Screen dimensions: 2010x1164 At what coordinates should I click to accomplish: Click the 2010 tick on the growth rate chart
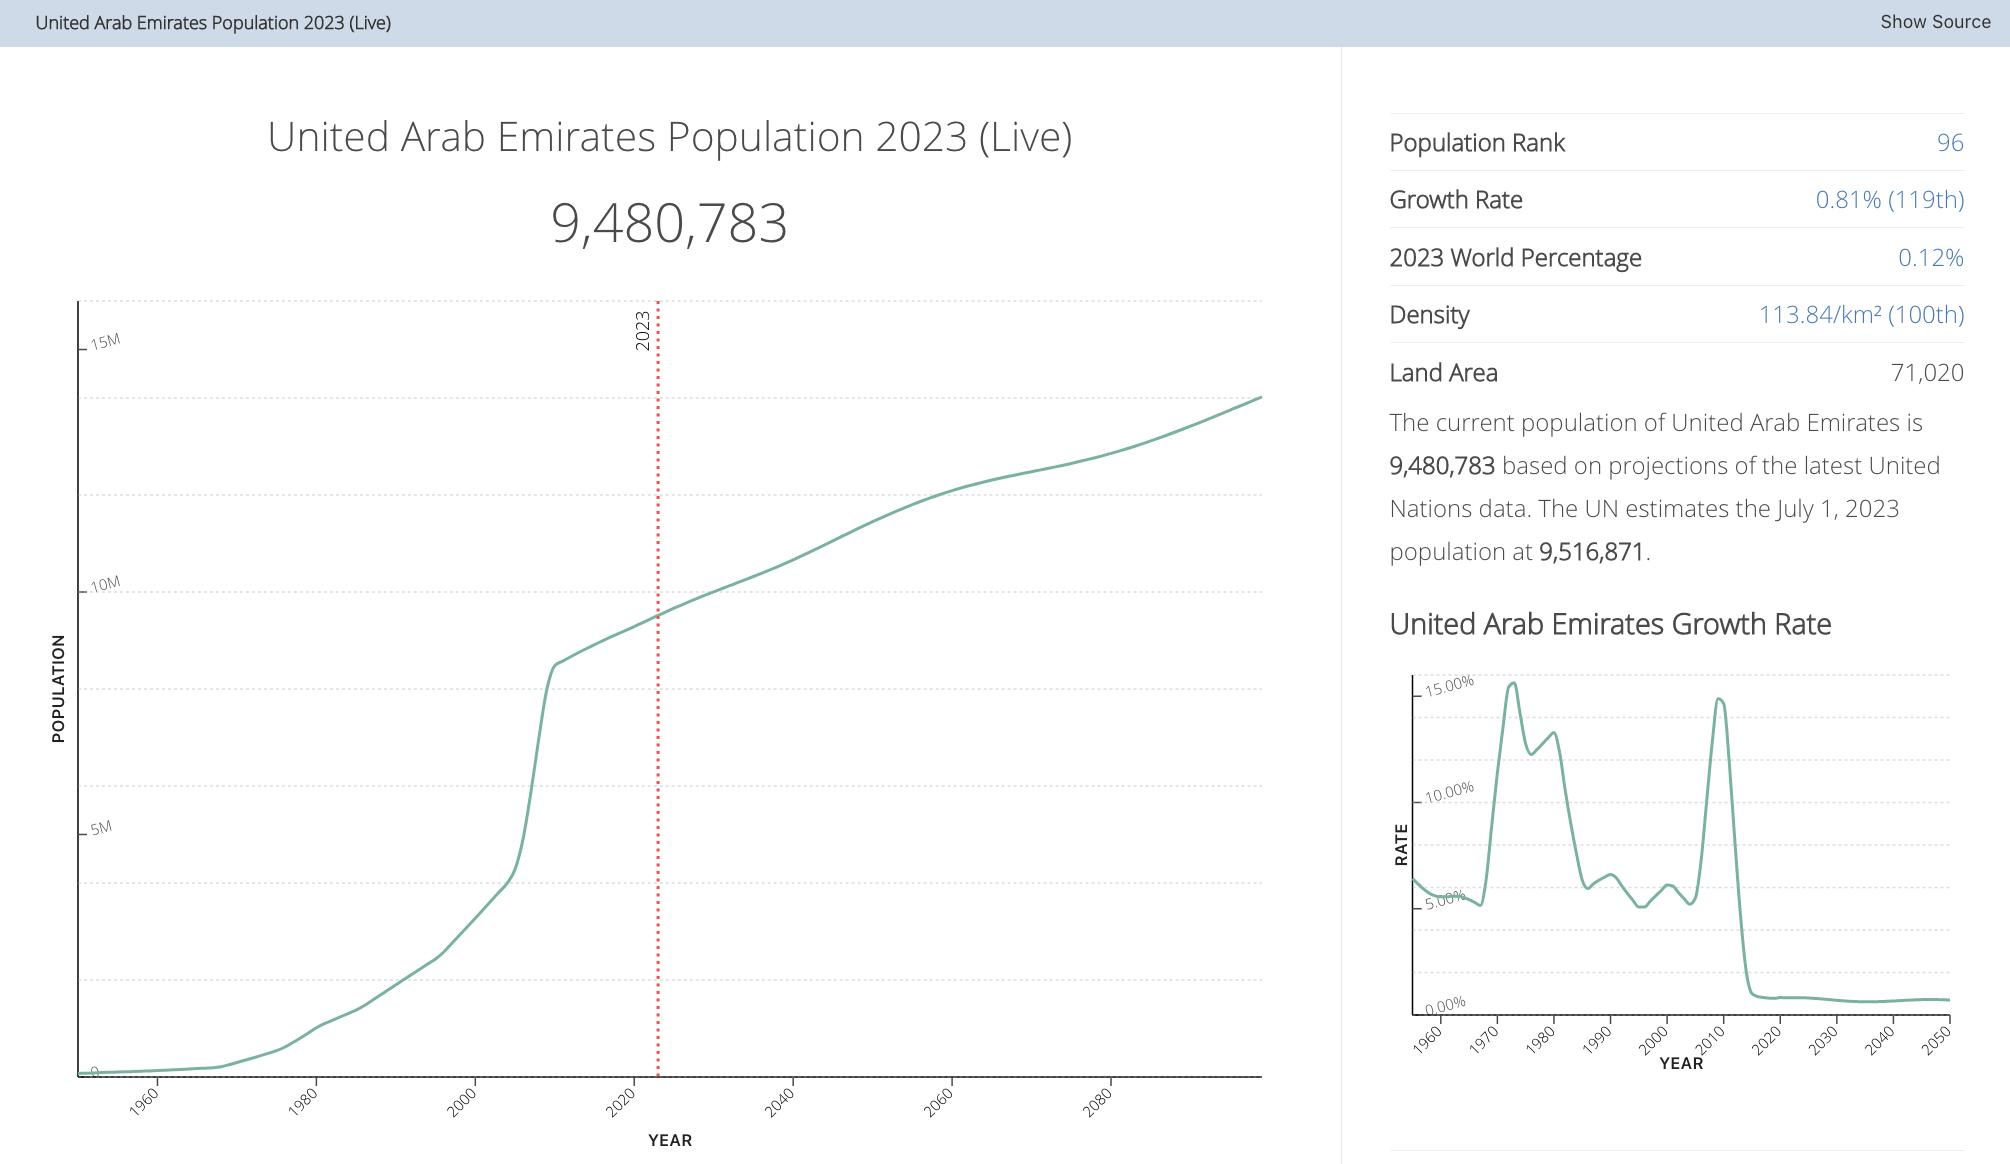click(x=1711, y=1041)
